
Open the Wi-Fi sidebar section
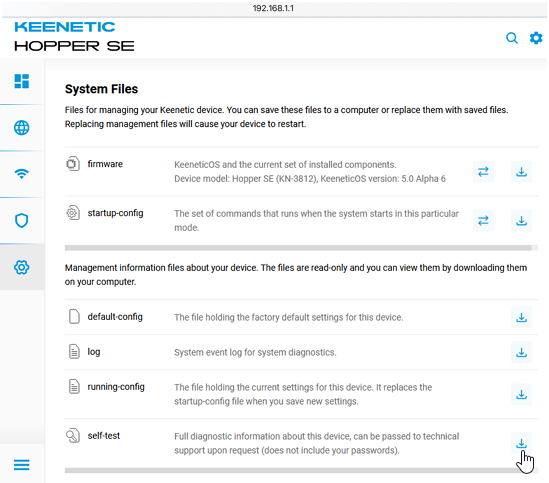(x=21, y=174)
